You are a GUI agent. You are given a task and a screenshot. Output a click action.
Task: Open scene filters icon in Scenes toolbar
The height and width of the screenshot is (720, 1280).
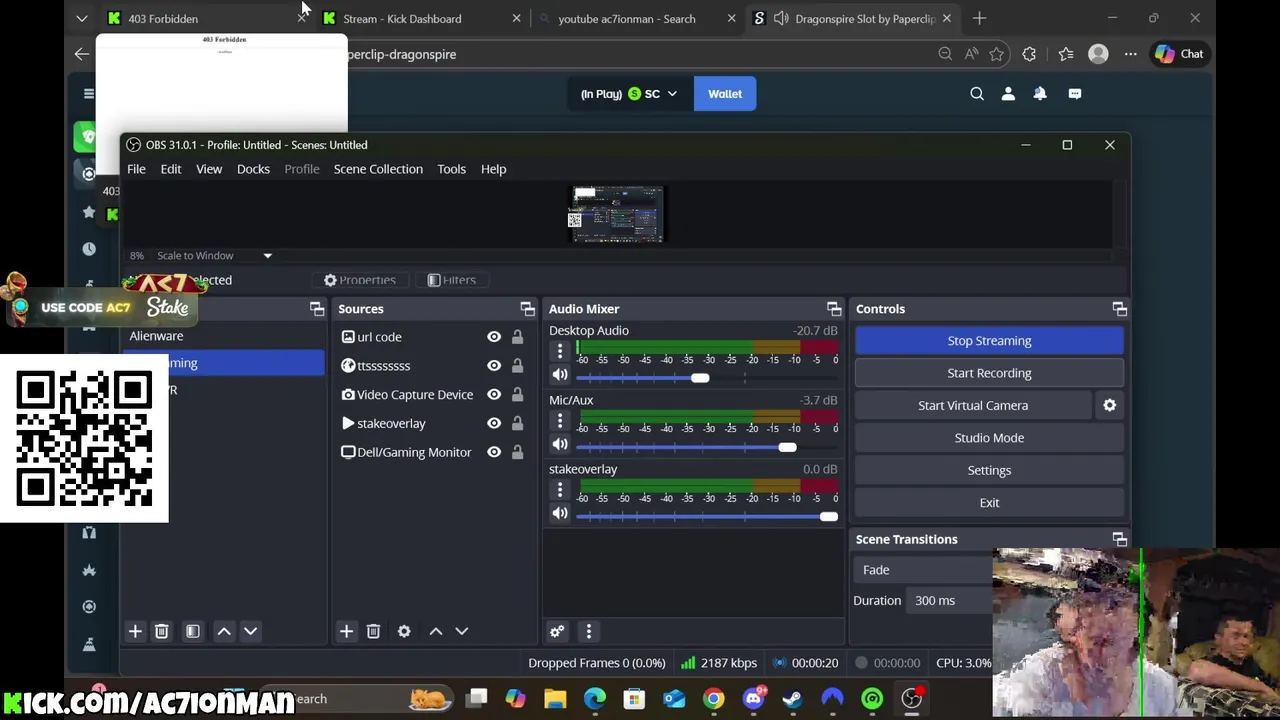pos(193,631)
